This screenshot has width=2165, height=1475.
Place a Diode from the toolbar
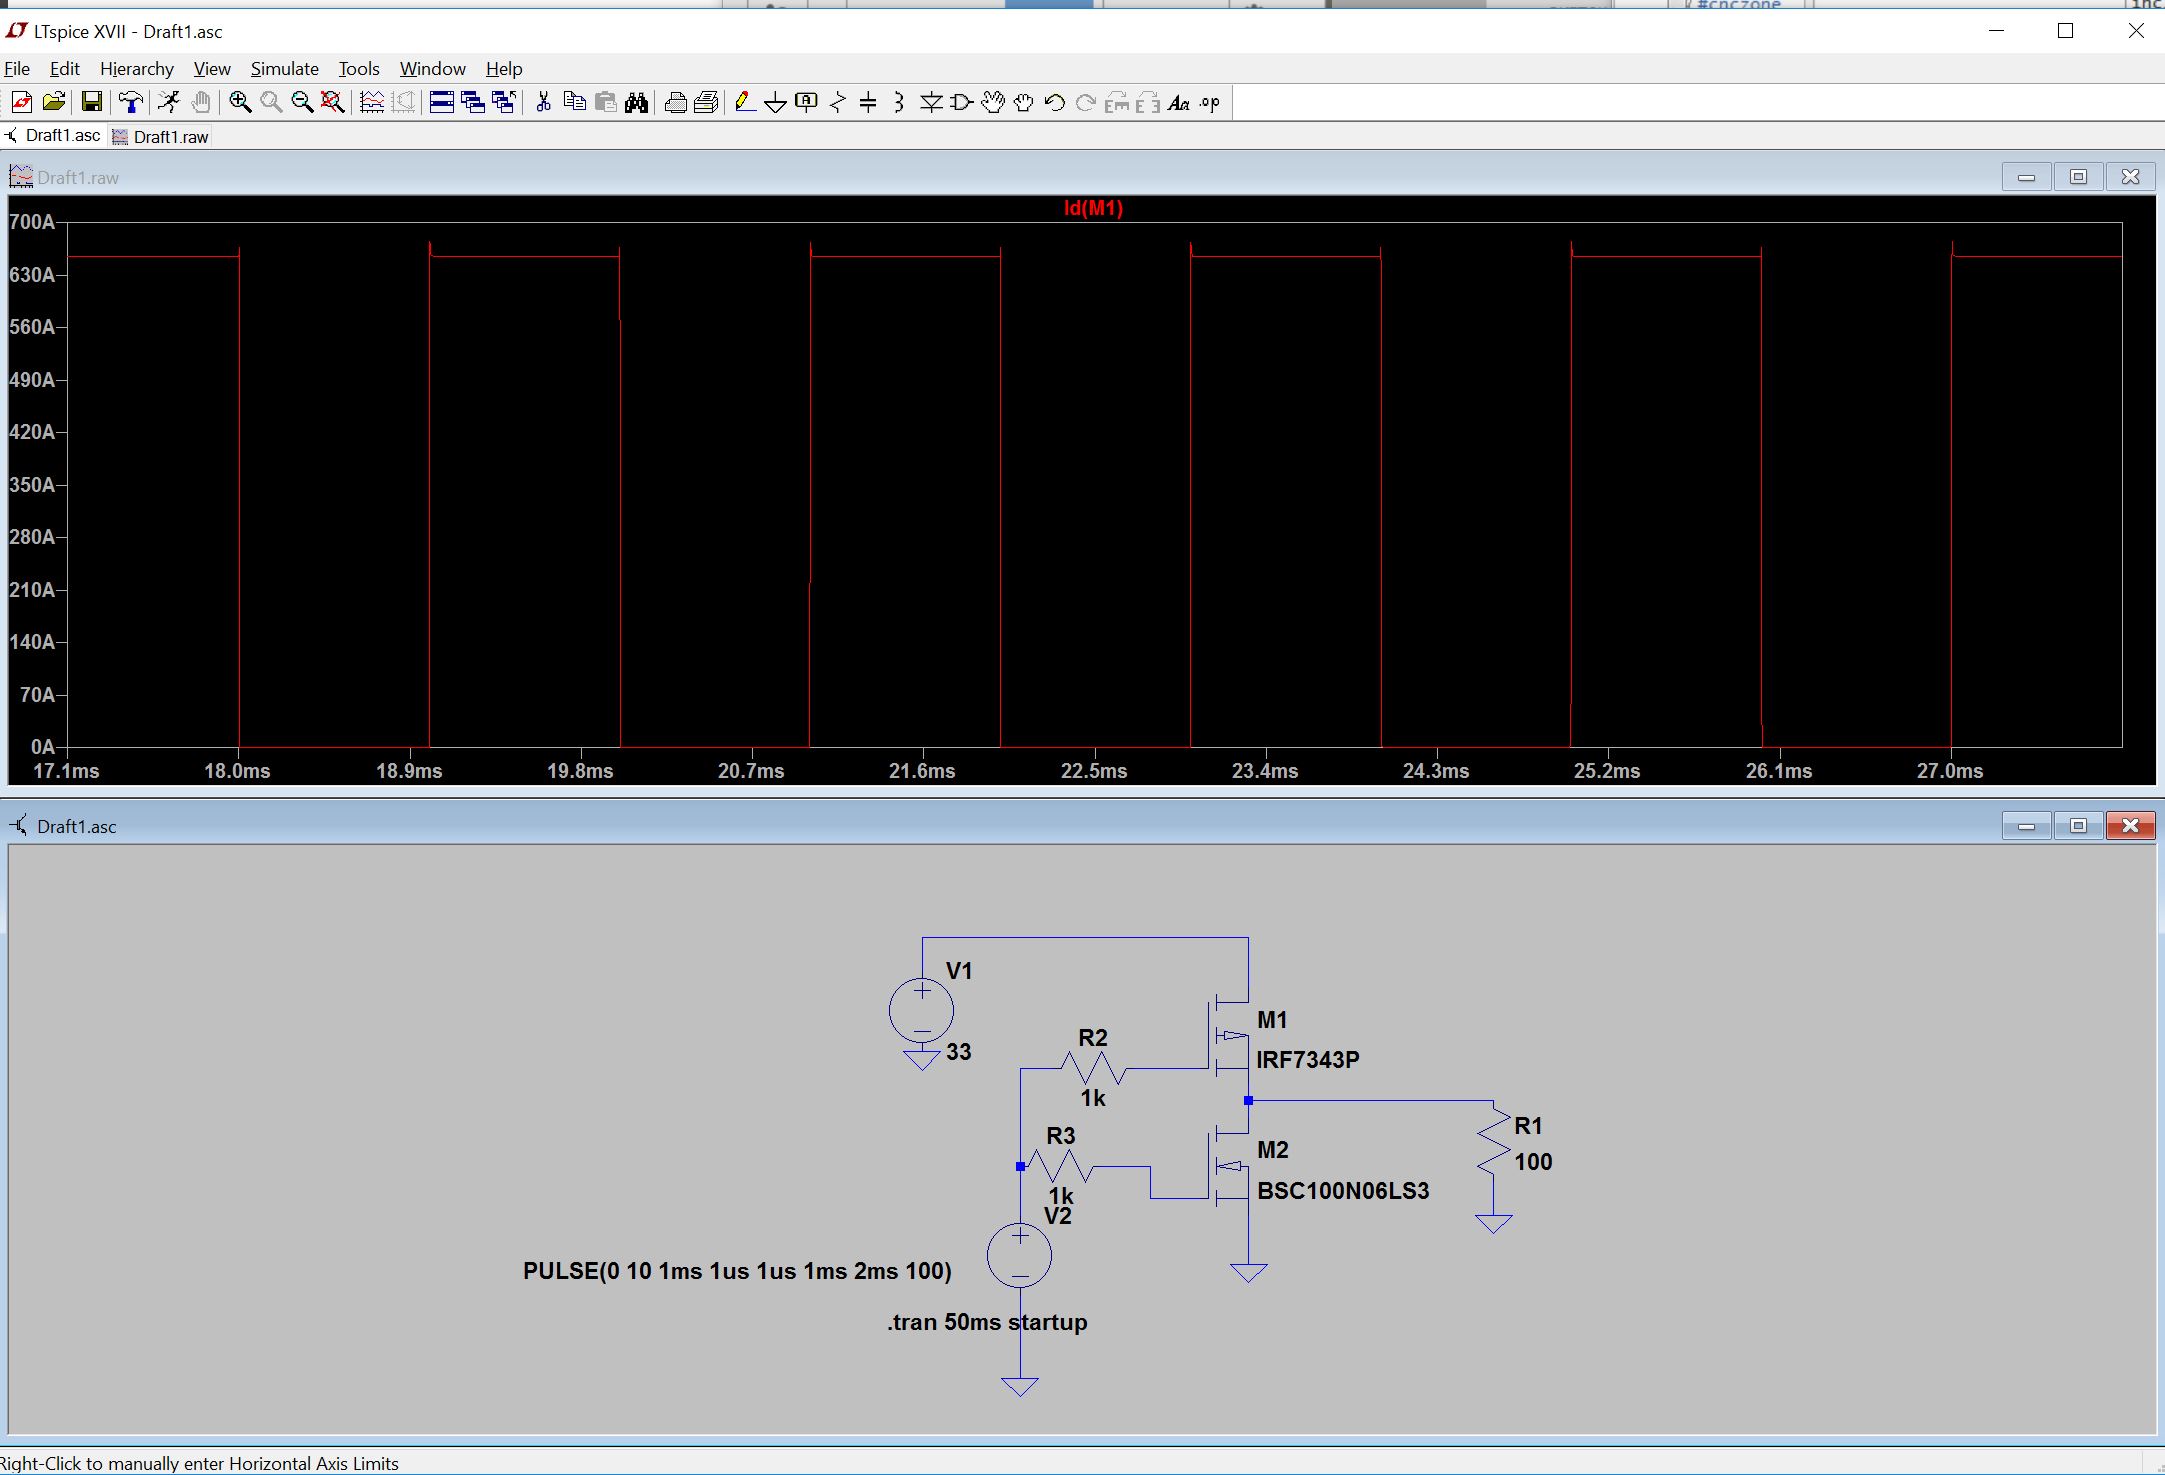pyautogui.click(x=931, y=102)
